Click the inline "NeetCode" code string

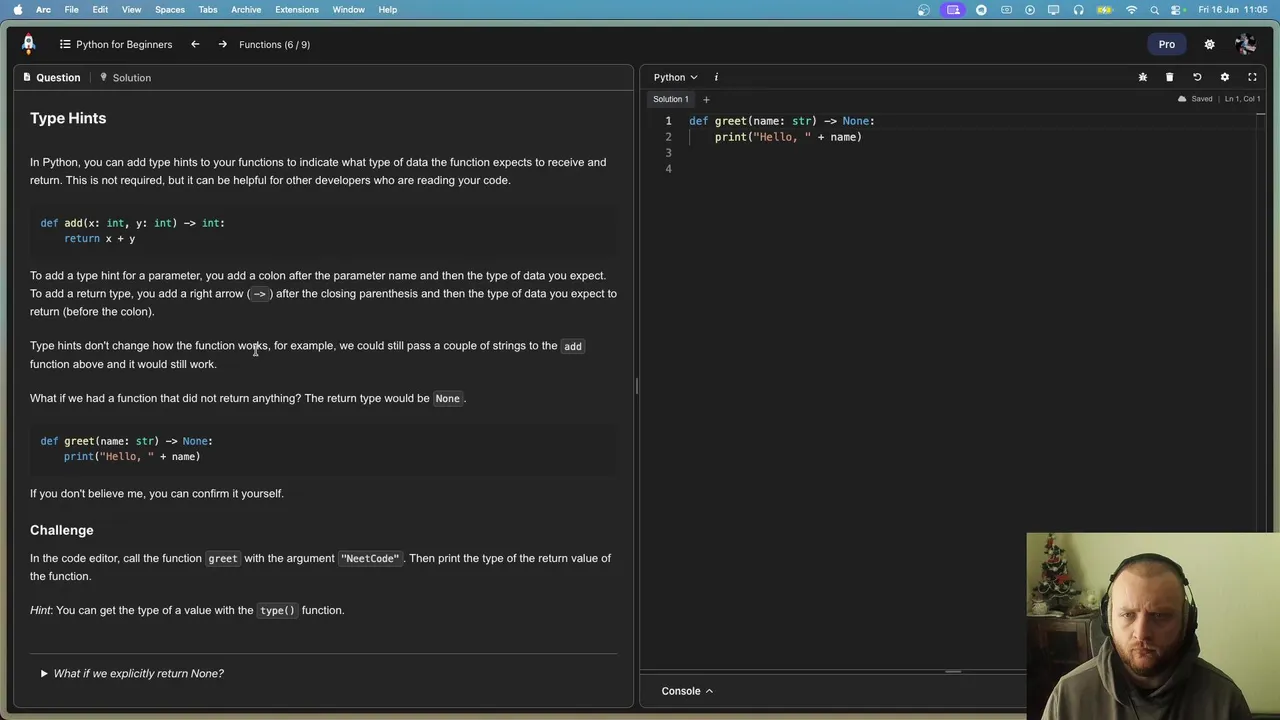(x=370, y=558)
